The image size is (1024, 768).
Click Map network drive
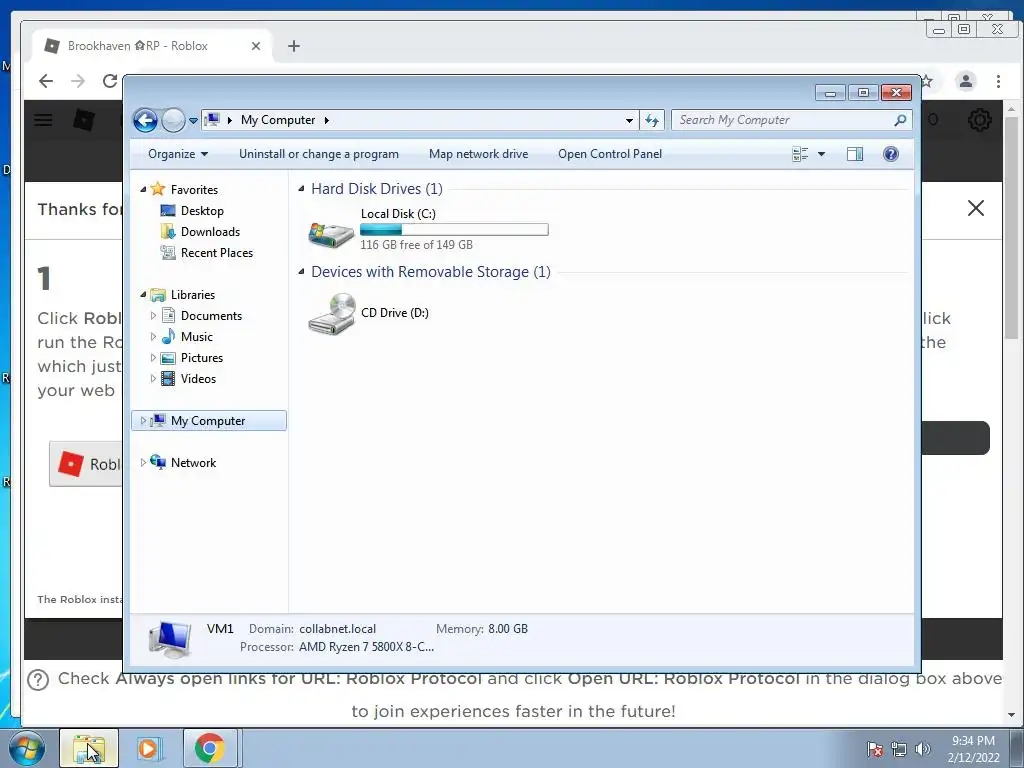pyautogui.click(x=479, y=154)
